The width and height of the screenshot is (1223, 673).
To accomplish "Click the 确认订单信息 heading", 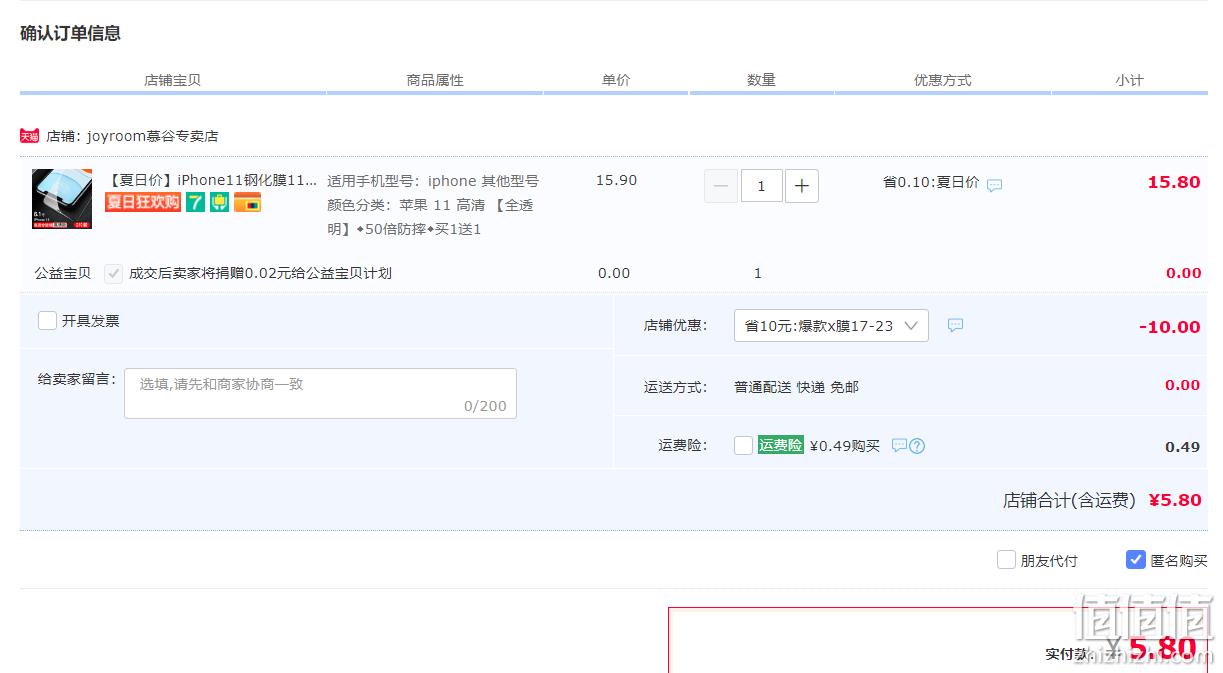I will (70, 33).
